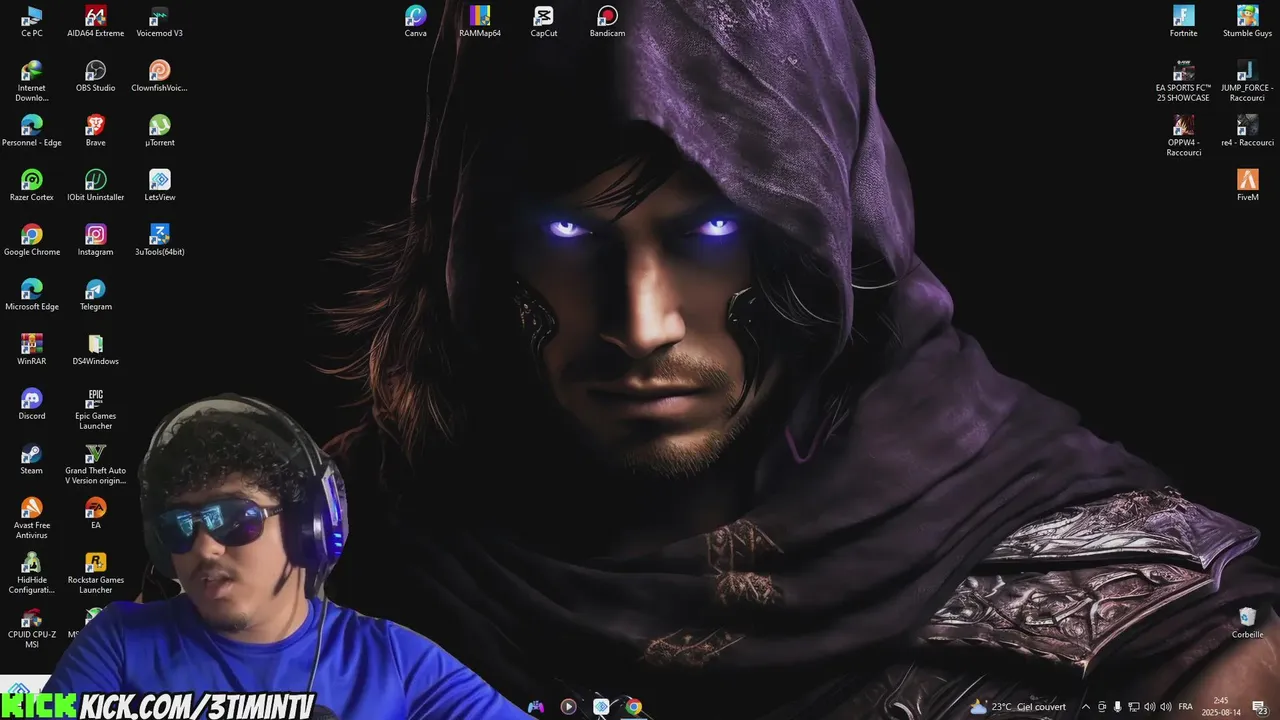
Task: Open JUMP_FORCE - Raccourci shortcut
Action: click(x=1248, y=81)
